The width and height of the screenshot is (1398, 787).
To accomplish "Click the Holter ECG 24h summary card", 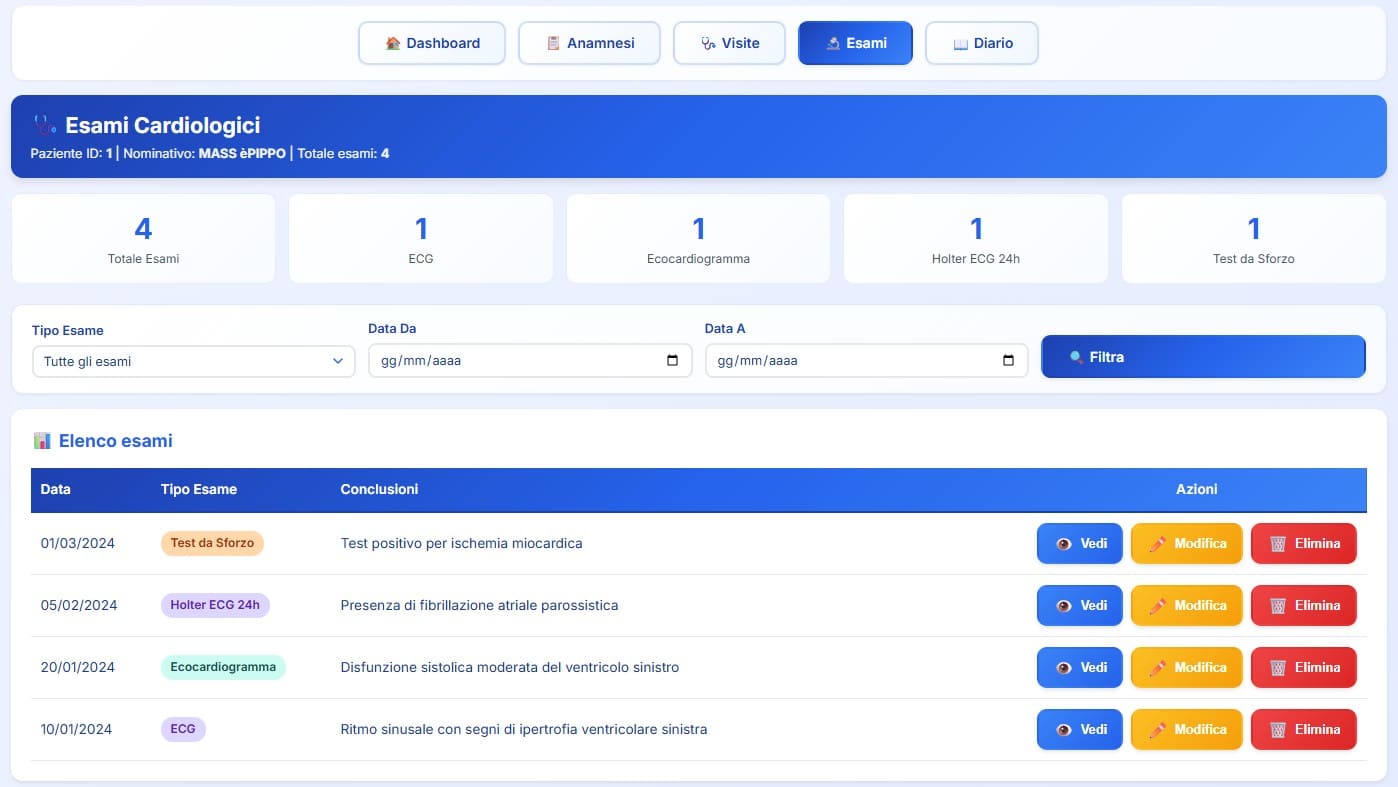I will coord(975,239).
